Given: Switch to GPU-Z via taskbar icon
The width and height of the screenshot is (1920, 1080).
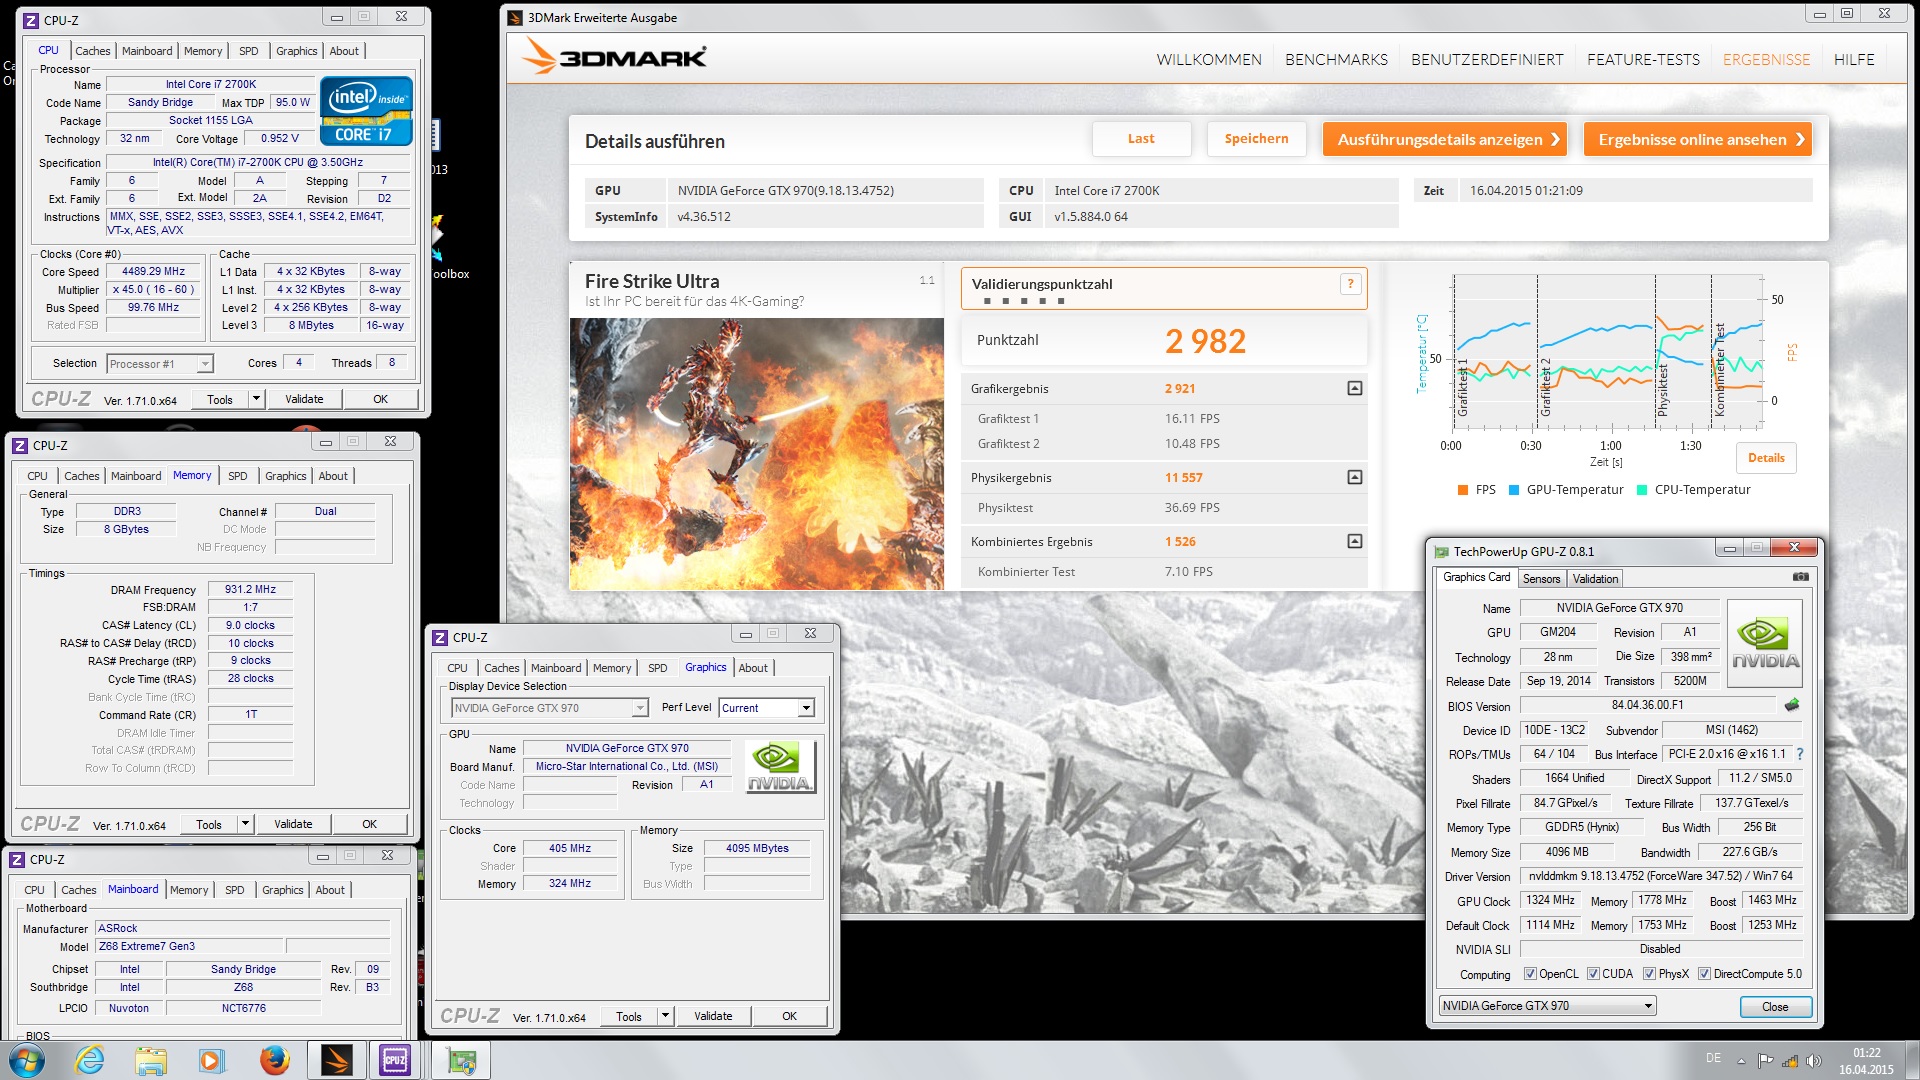Looking at the screenshot, I should point(460,1060).
